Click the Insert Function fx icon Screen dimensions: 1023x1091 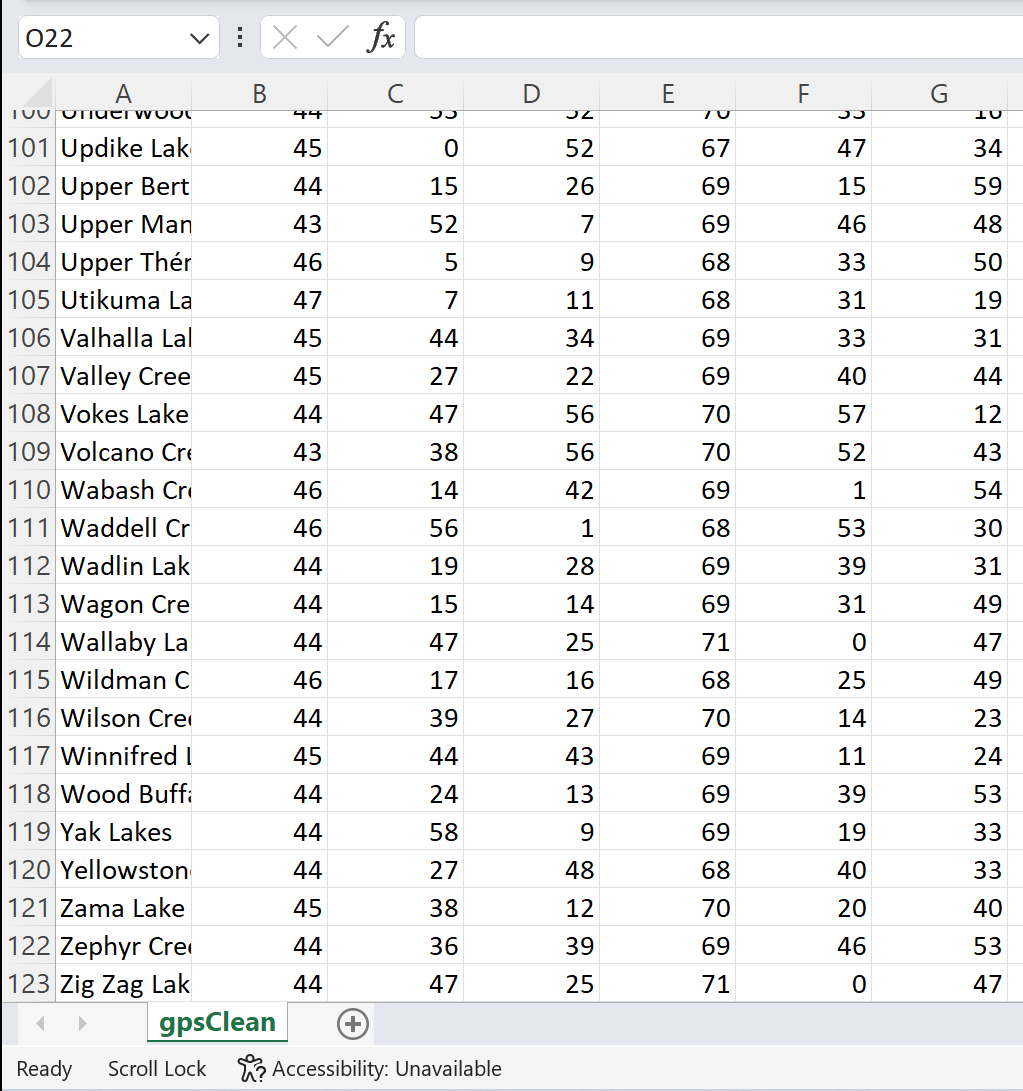pyautogui.click(x=381, y=38)
